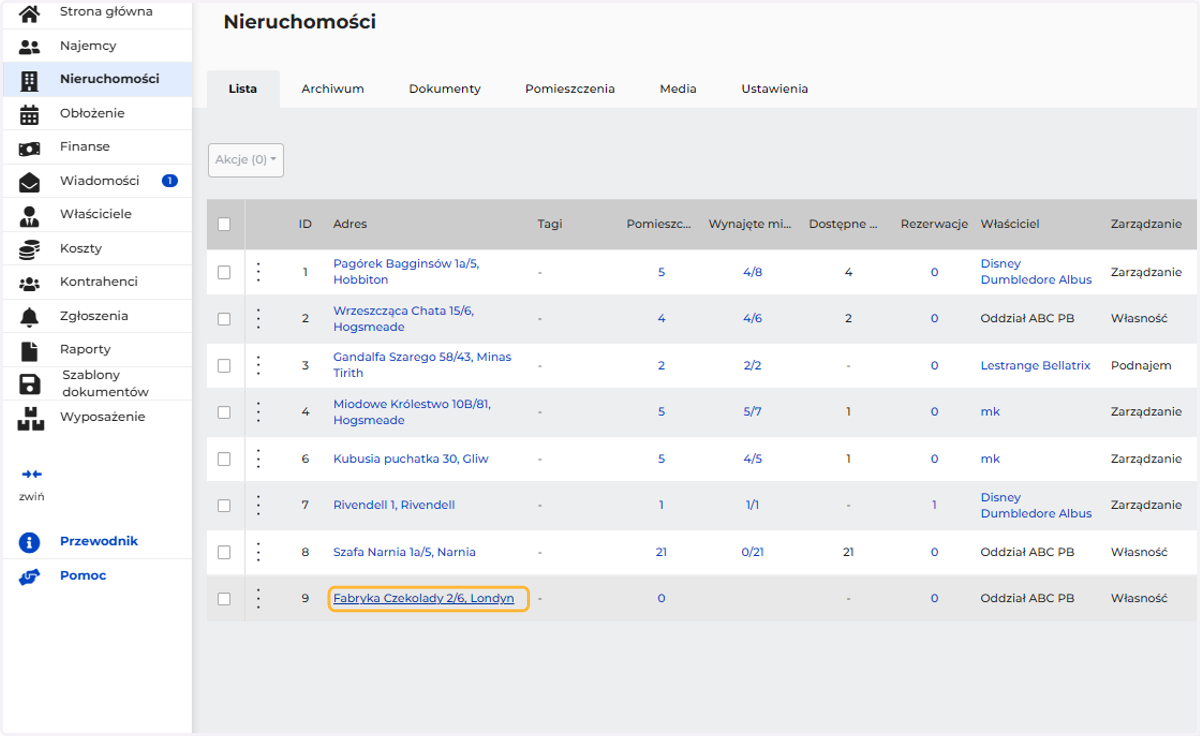Click rented places 2/2 for Gandalfa Szarego
This screenshot has width=1200, height=736.
[x=752, y=366]
